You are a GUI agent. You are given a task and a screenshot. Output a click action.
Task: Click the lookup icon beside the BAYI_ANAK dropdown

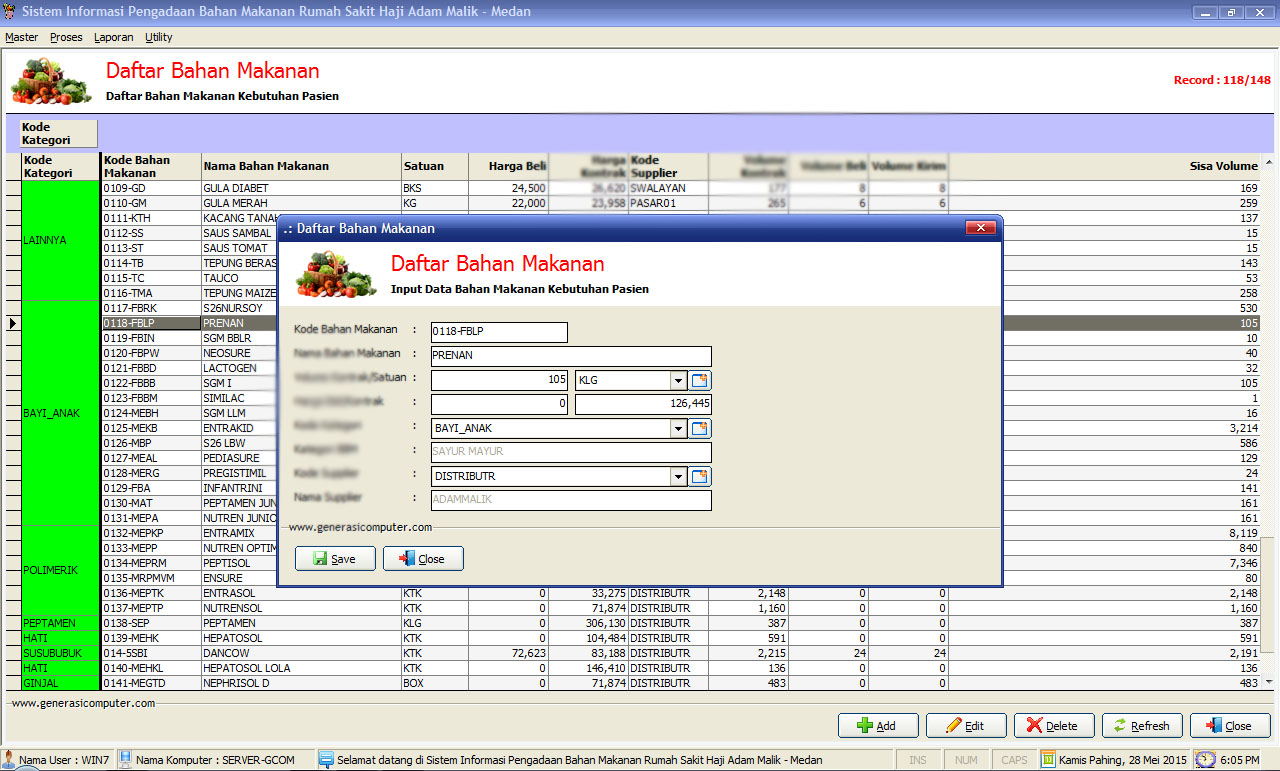pyautogui.click(x=700, y=428)
